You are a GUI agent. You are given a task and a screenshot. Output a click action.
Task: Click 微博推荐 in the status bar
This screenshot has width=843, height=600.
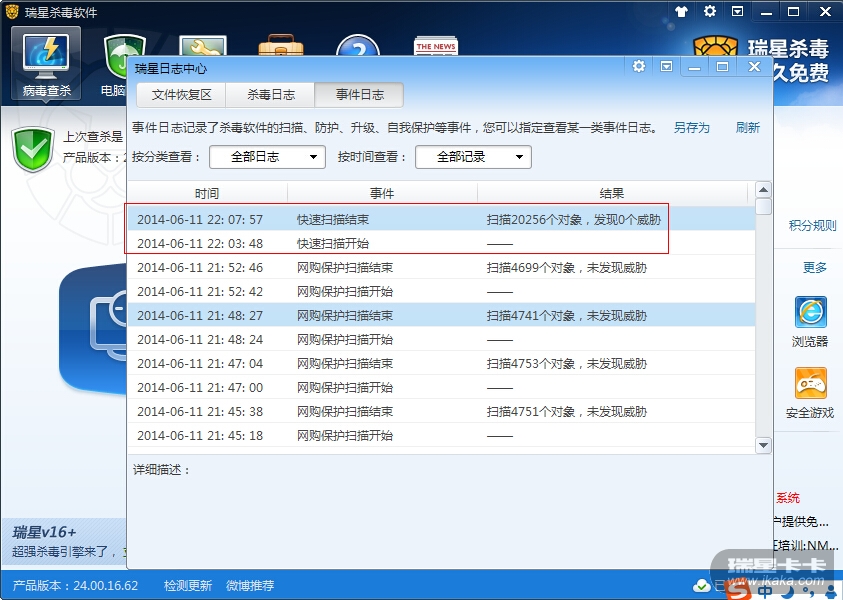250,585
